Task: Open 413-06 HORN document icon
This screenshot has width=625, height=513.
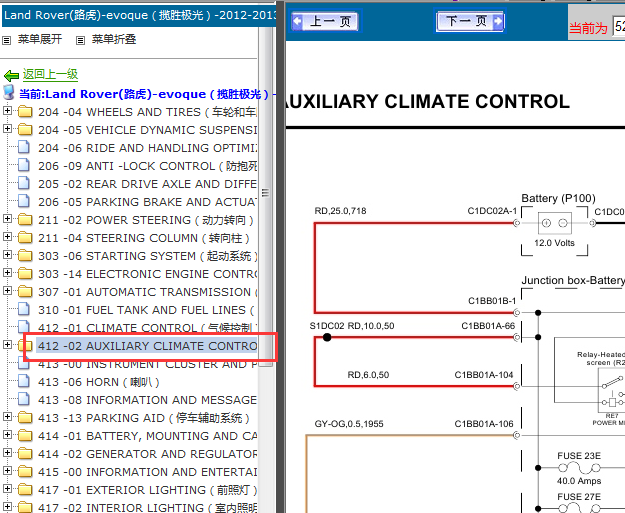Action: pyautogui.click(x=24, y=381)
